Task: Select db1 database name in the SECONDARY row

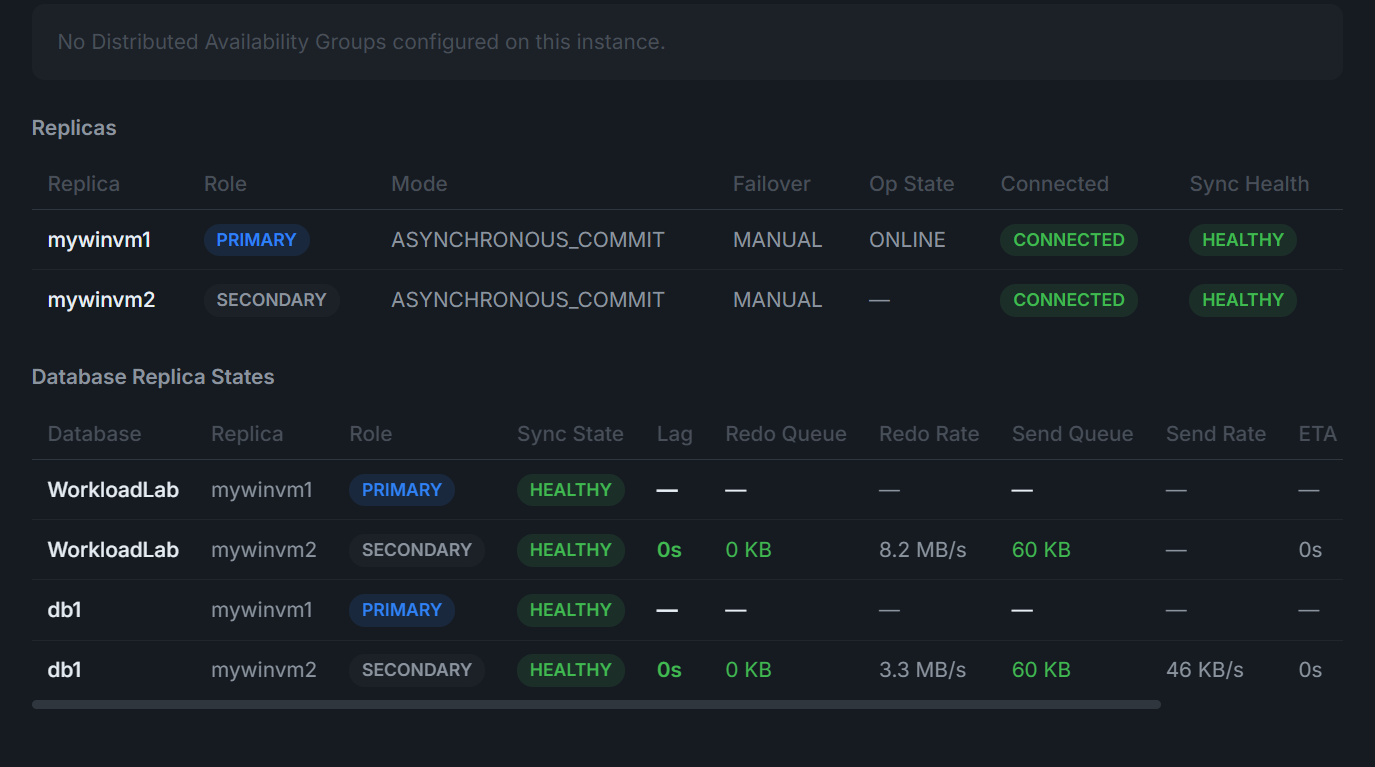Action: pos(65,670)
